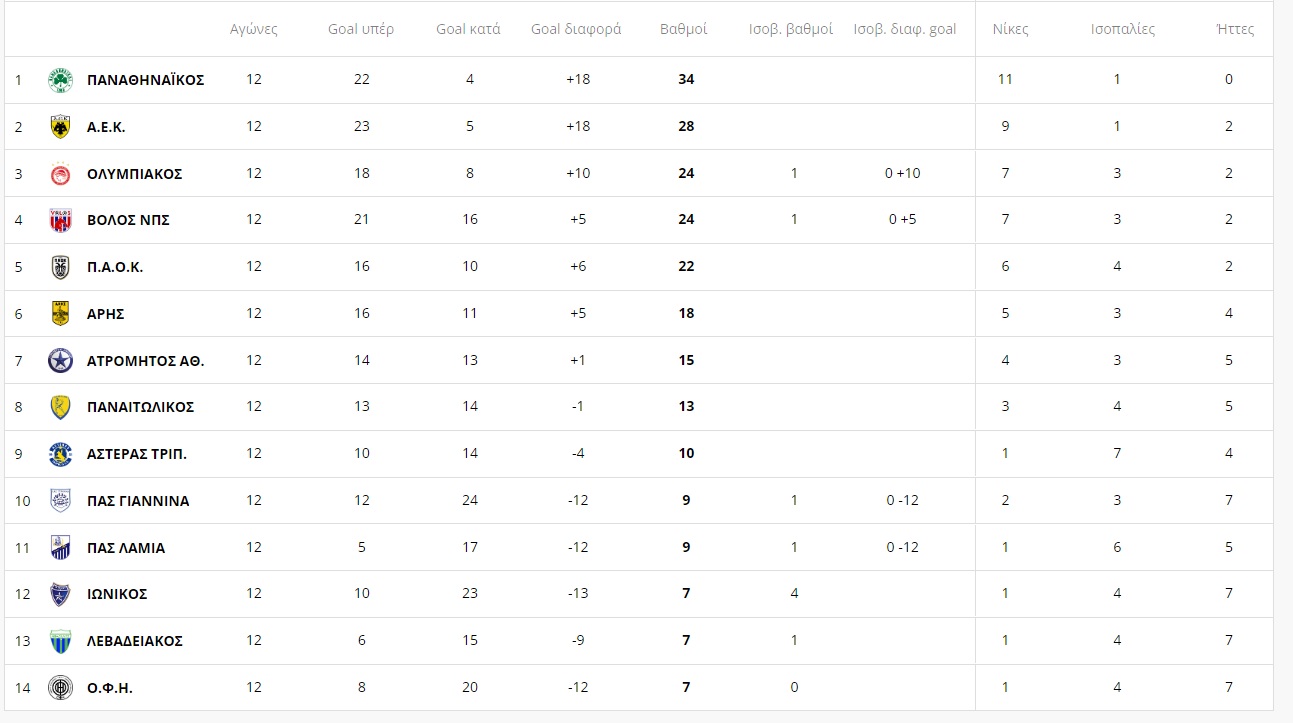Viewport: 1293px width, 723px height.
Task: Select the PAS Giannina club badge
Action: 61,500
